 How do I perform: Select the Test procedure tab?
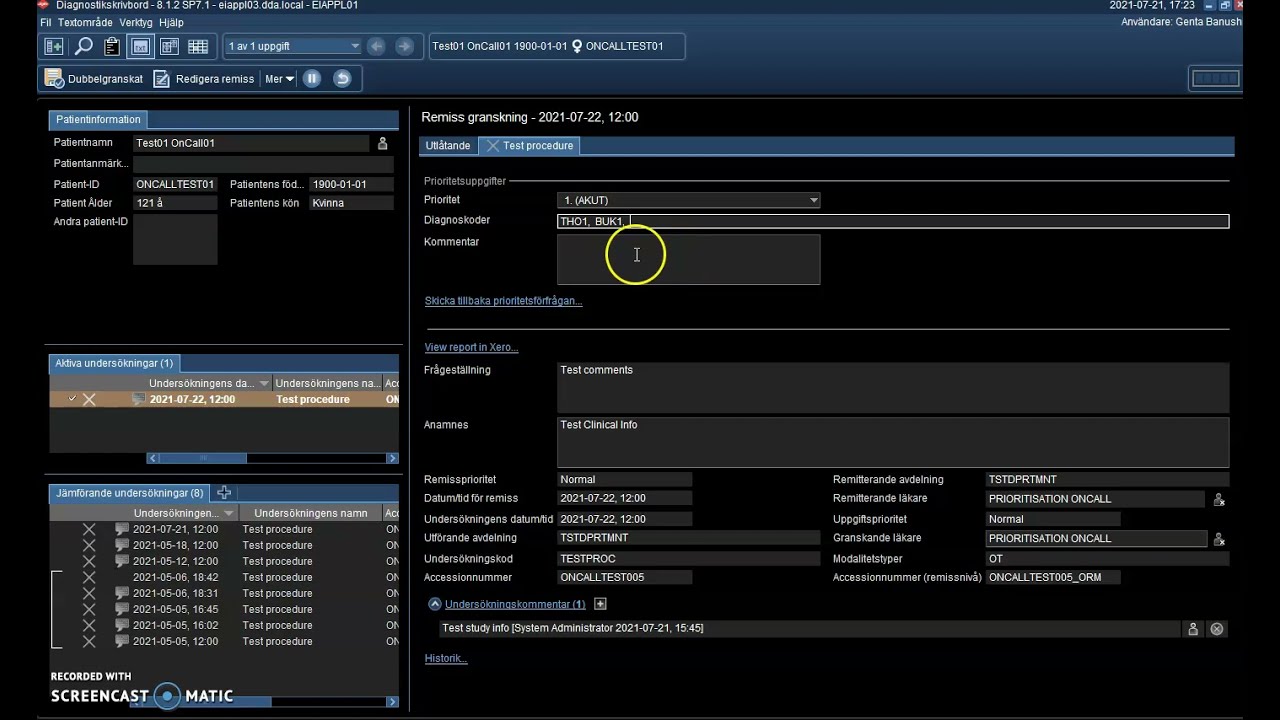point(530,146)
